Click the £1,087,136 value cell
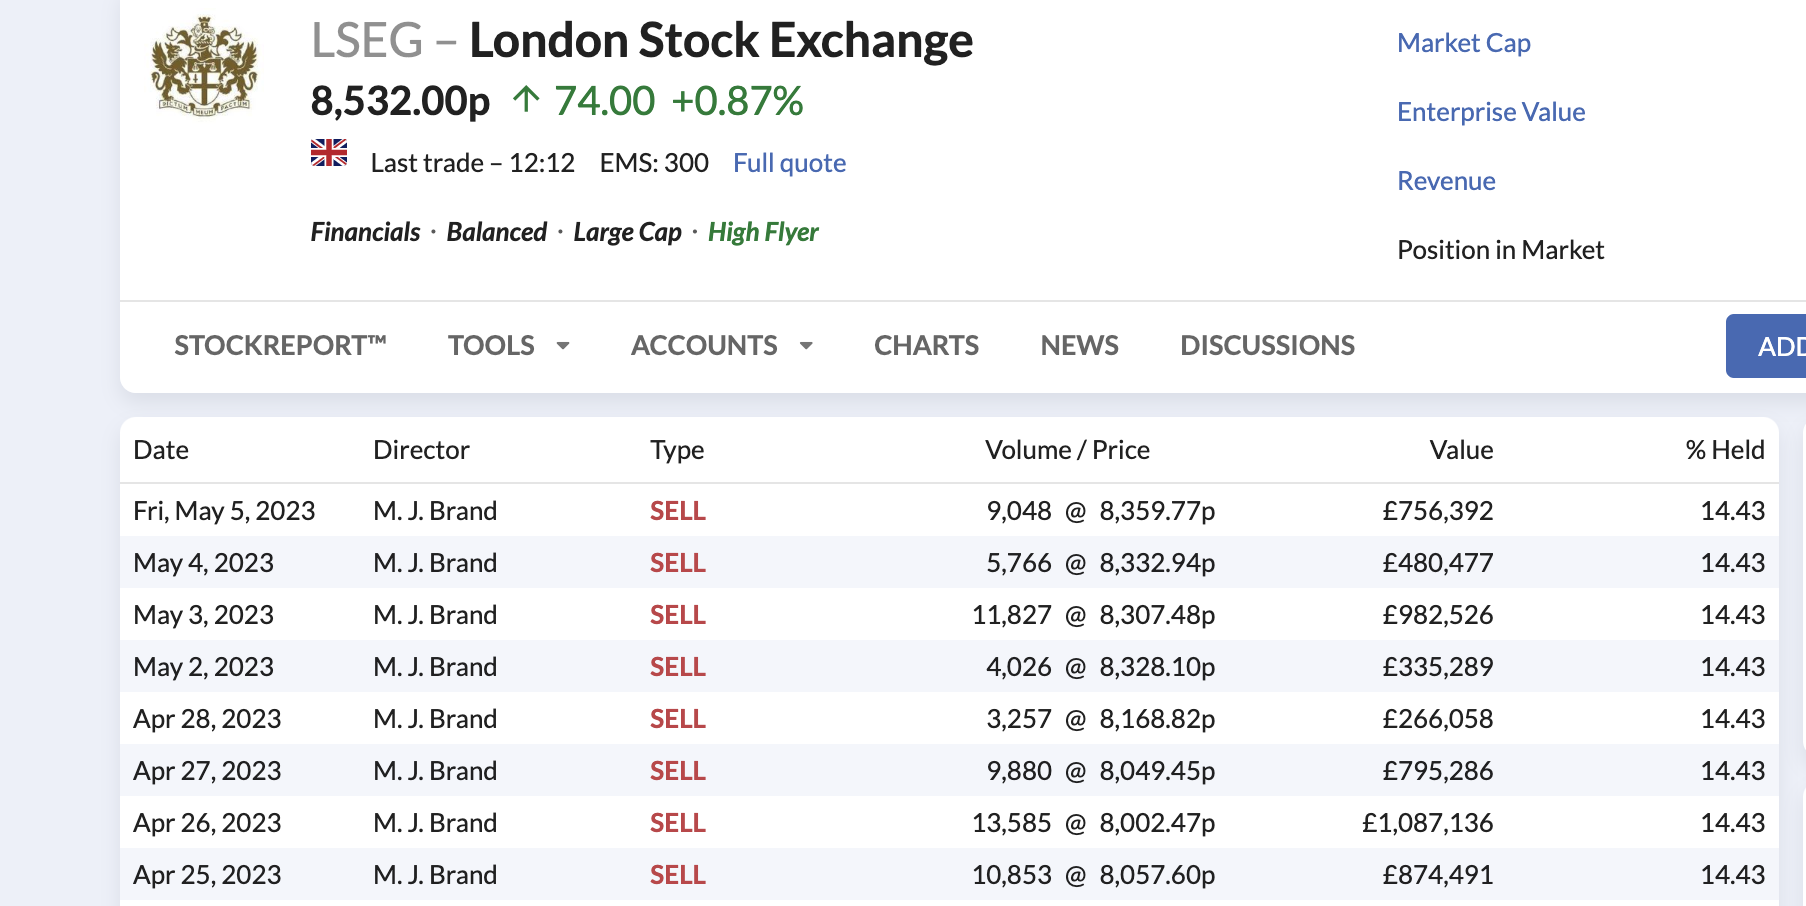1806x906 pixels. click(x=1428, y=823)
